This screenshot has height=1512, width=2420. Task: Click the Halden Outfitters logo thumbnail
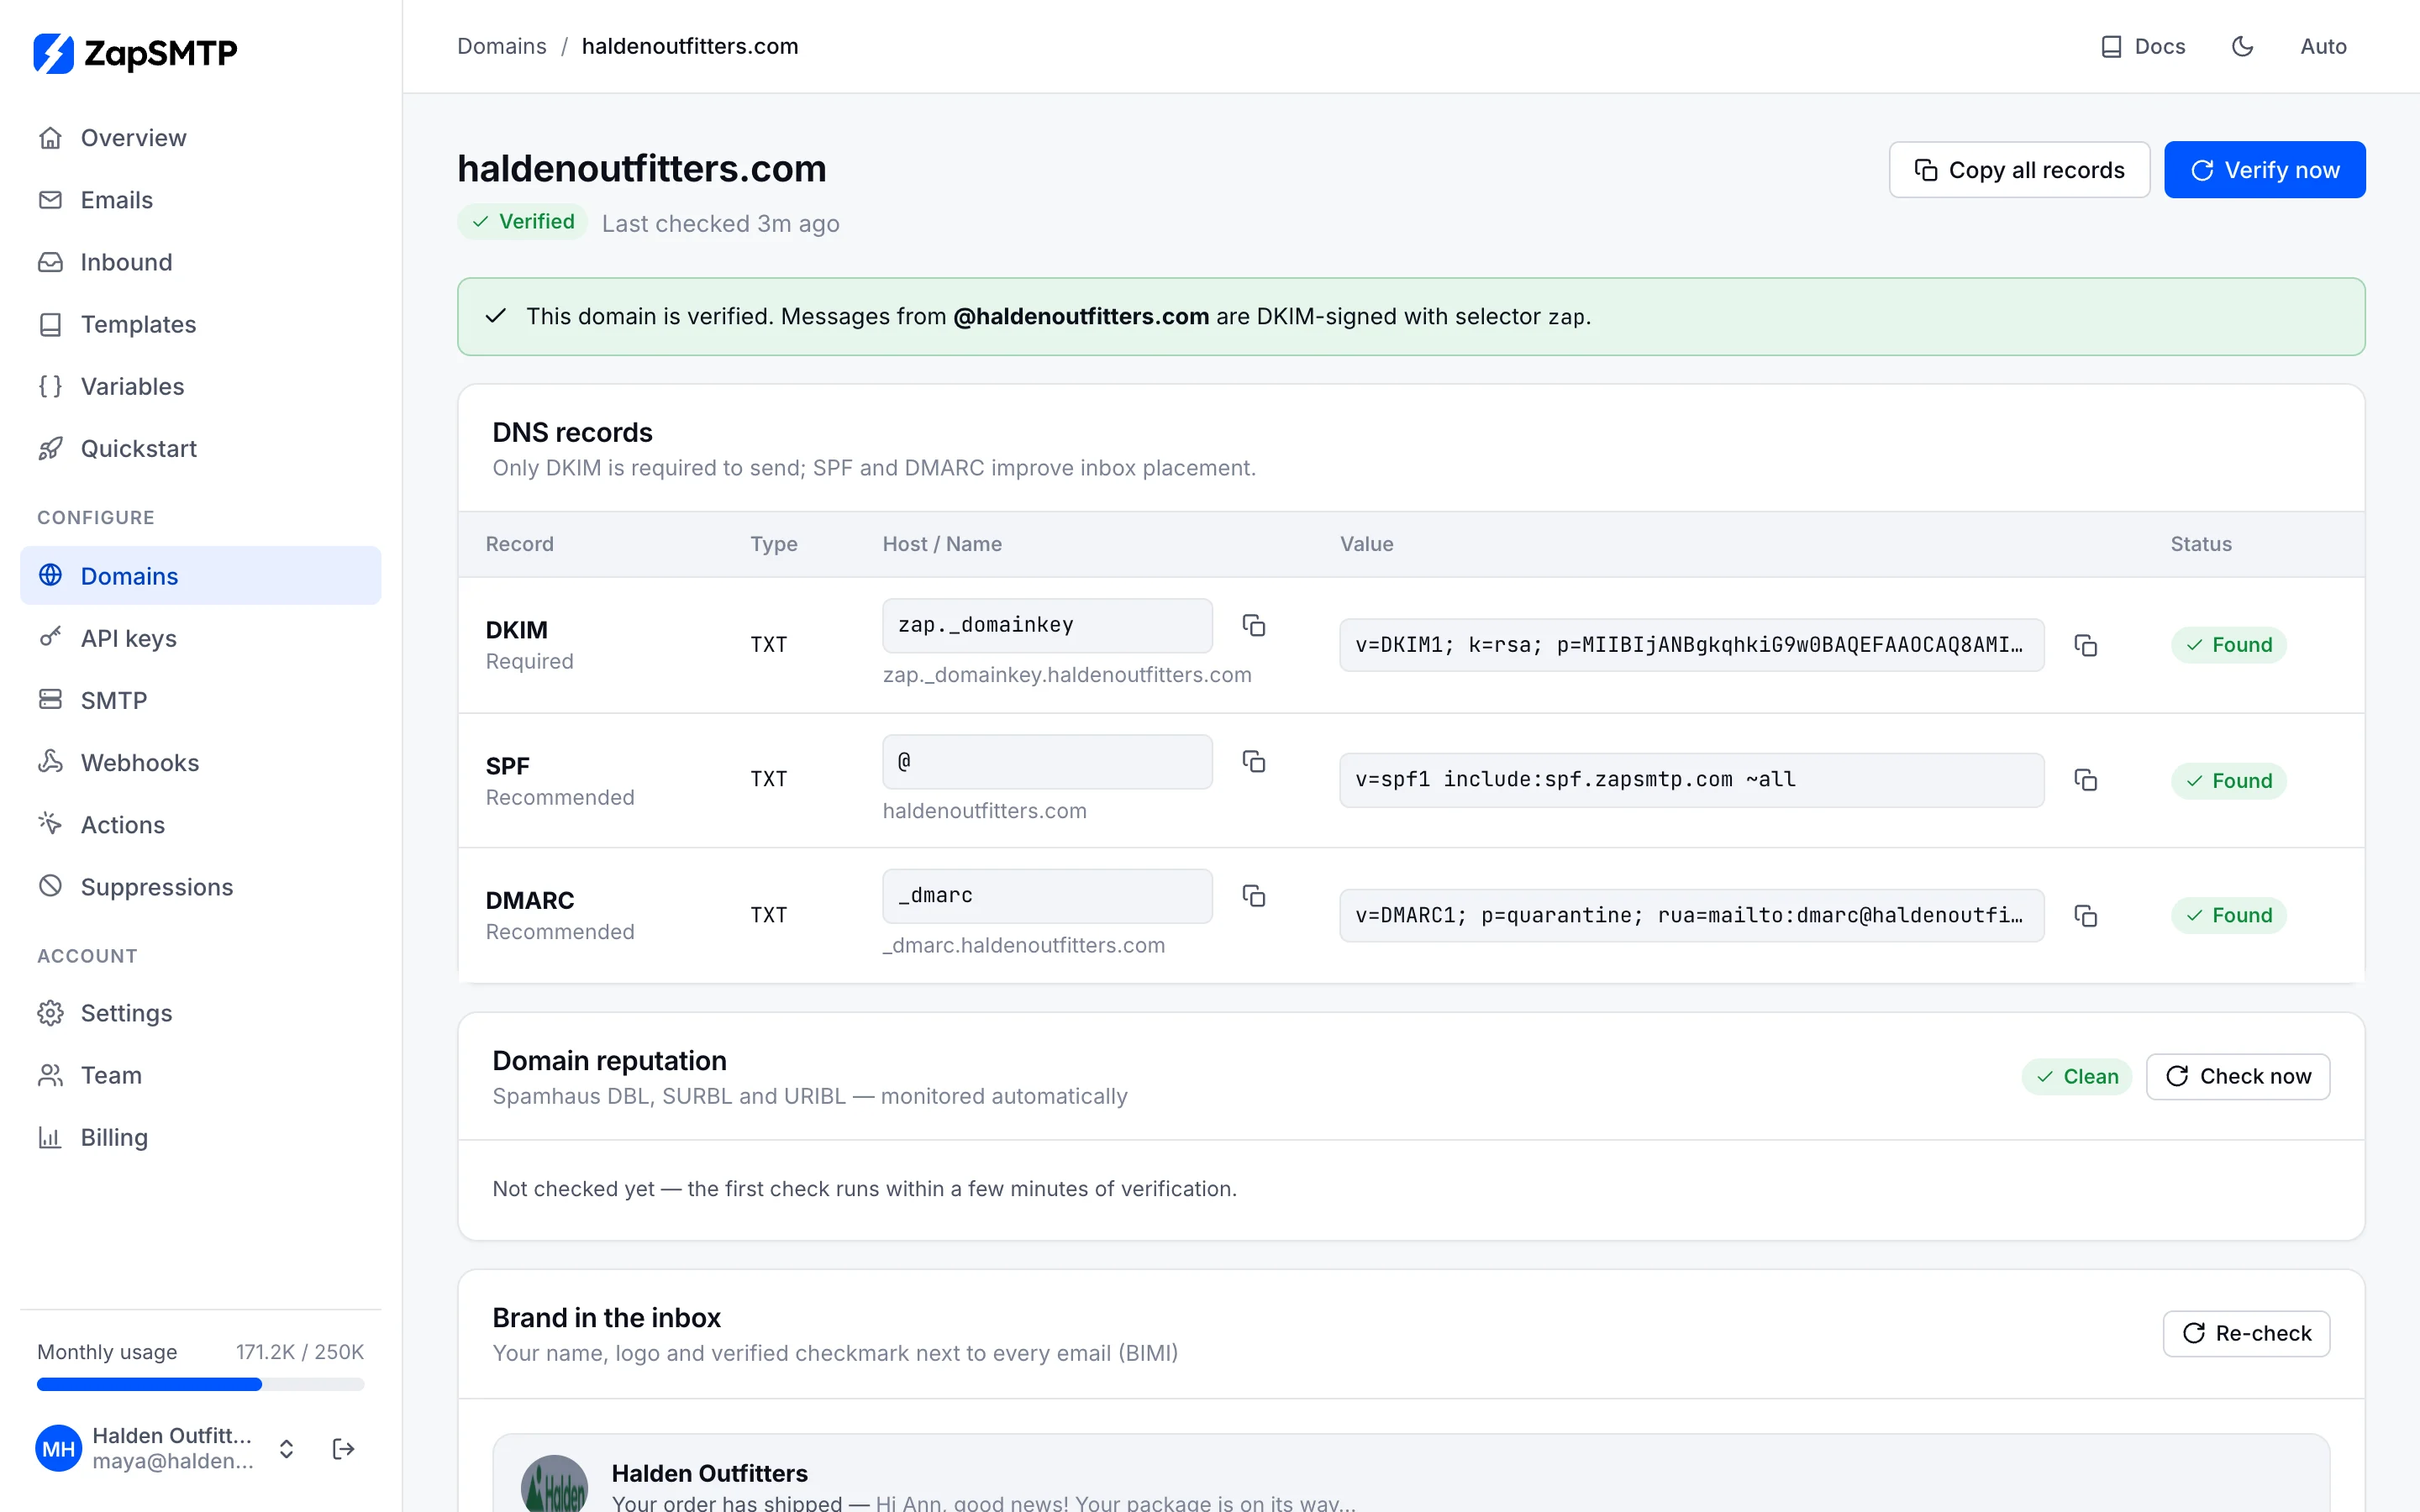554,1484
